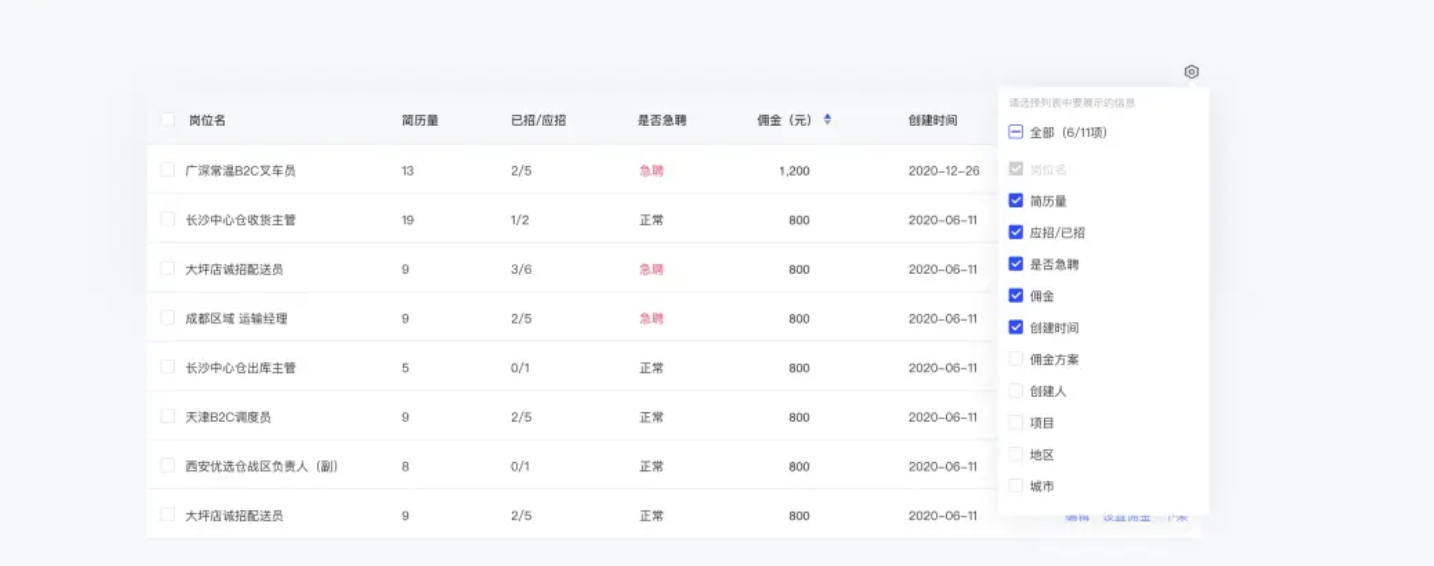Uncheck the 简历量 column checkbox
1434x566 pixels.
point(1016,201)
